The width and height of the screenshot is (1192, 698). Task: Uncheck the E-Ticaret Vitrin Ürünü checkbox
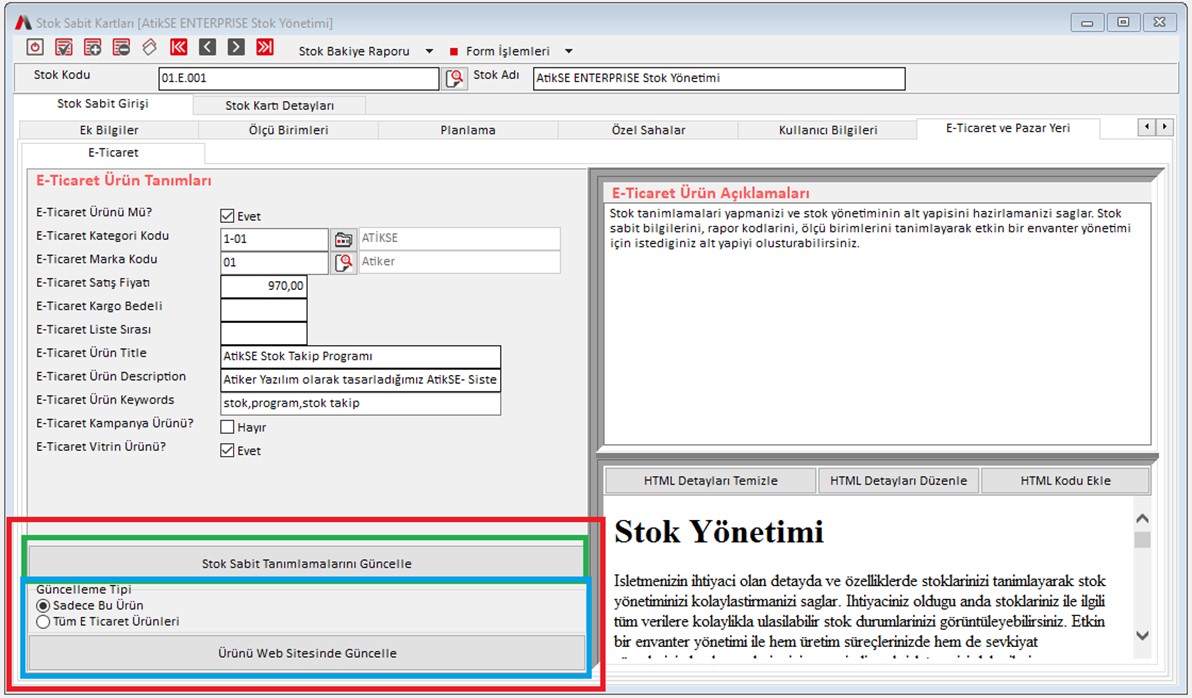(x=227, y=451)
